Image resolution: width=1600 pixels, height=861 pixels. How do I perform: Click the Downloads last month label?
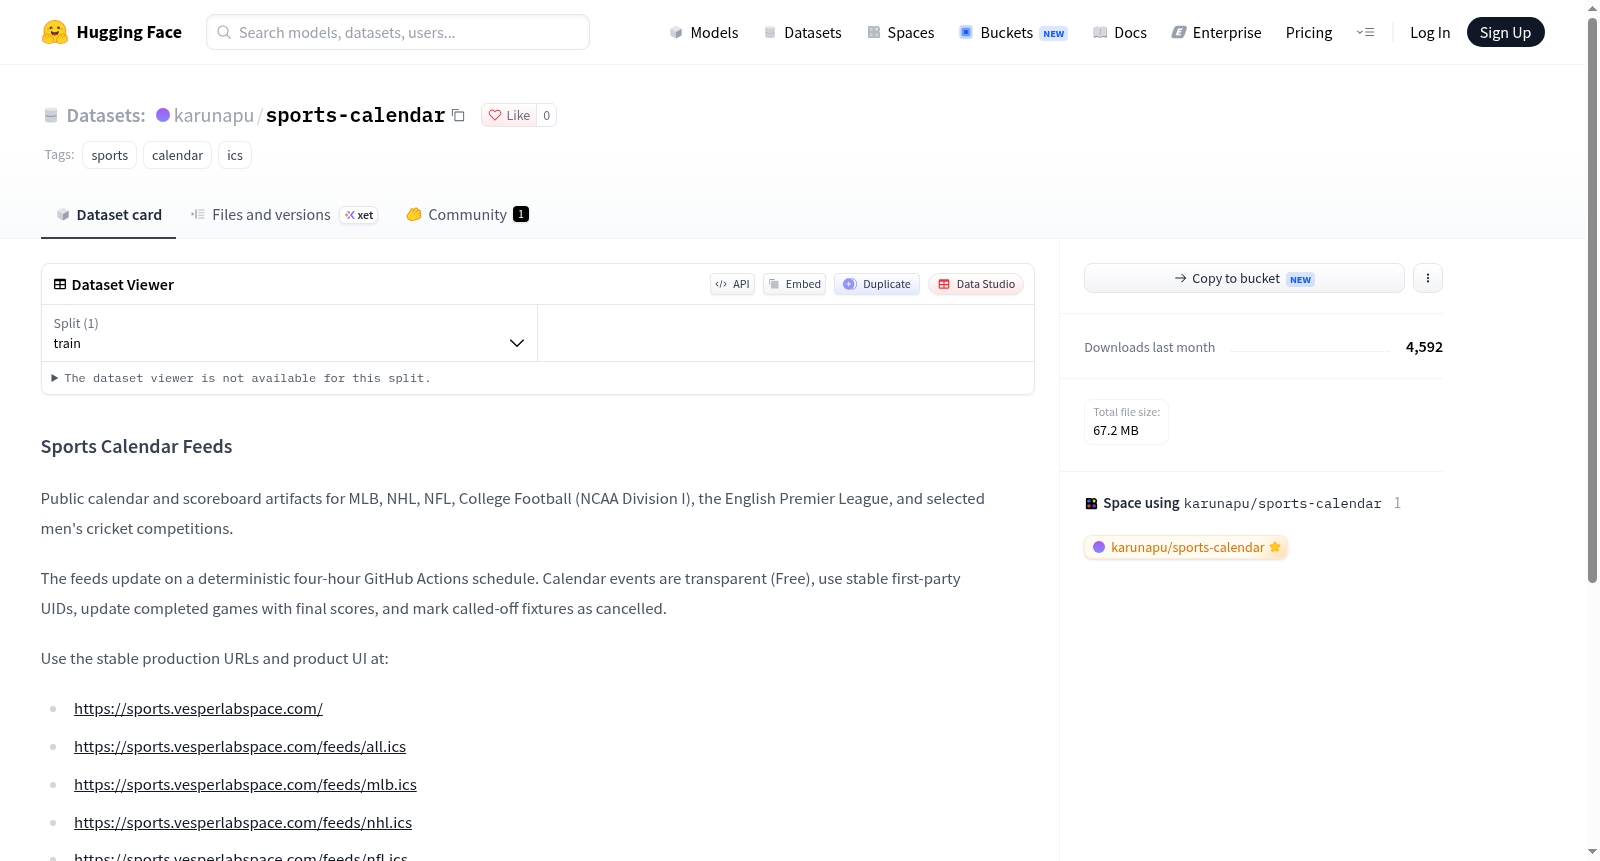pyautogui.click(x=1150, y=347)
